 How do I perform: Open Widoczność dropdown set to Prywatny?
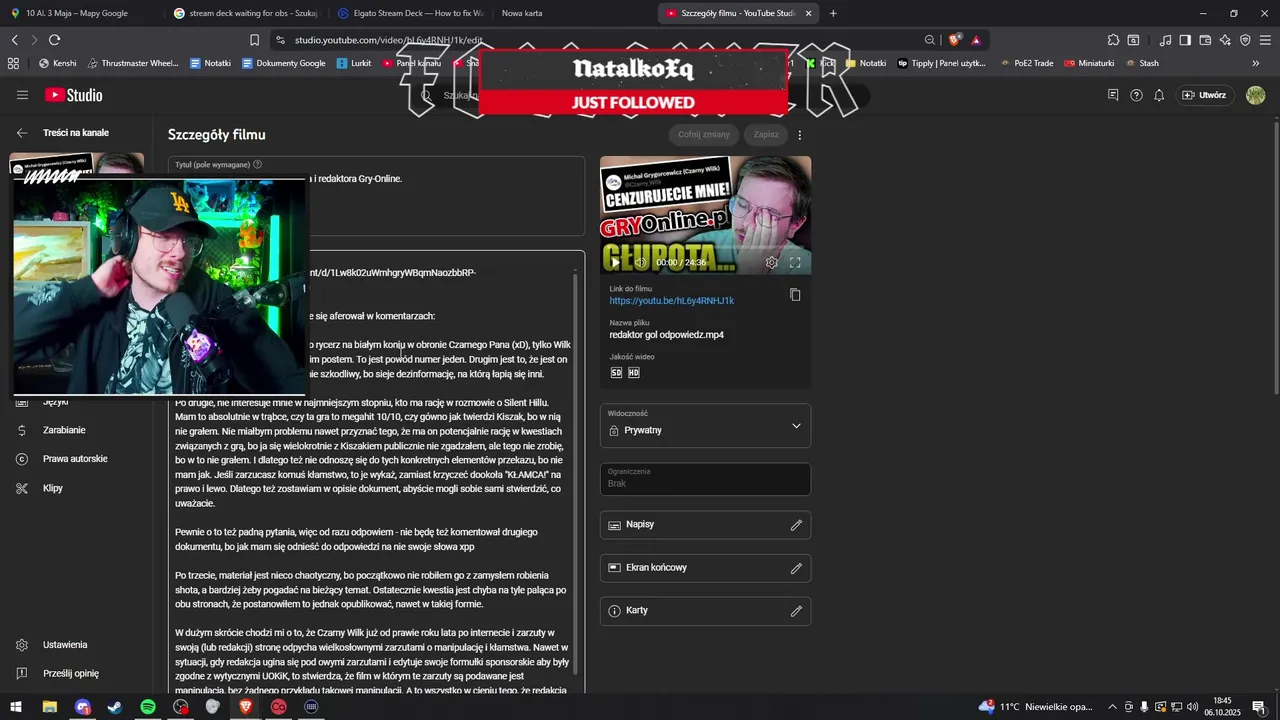point(705,426)
